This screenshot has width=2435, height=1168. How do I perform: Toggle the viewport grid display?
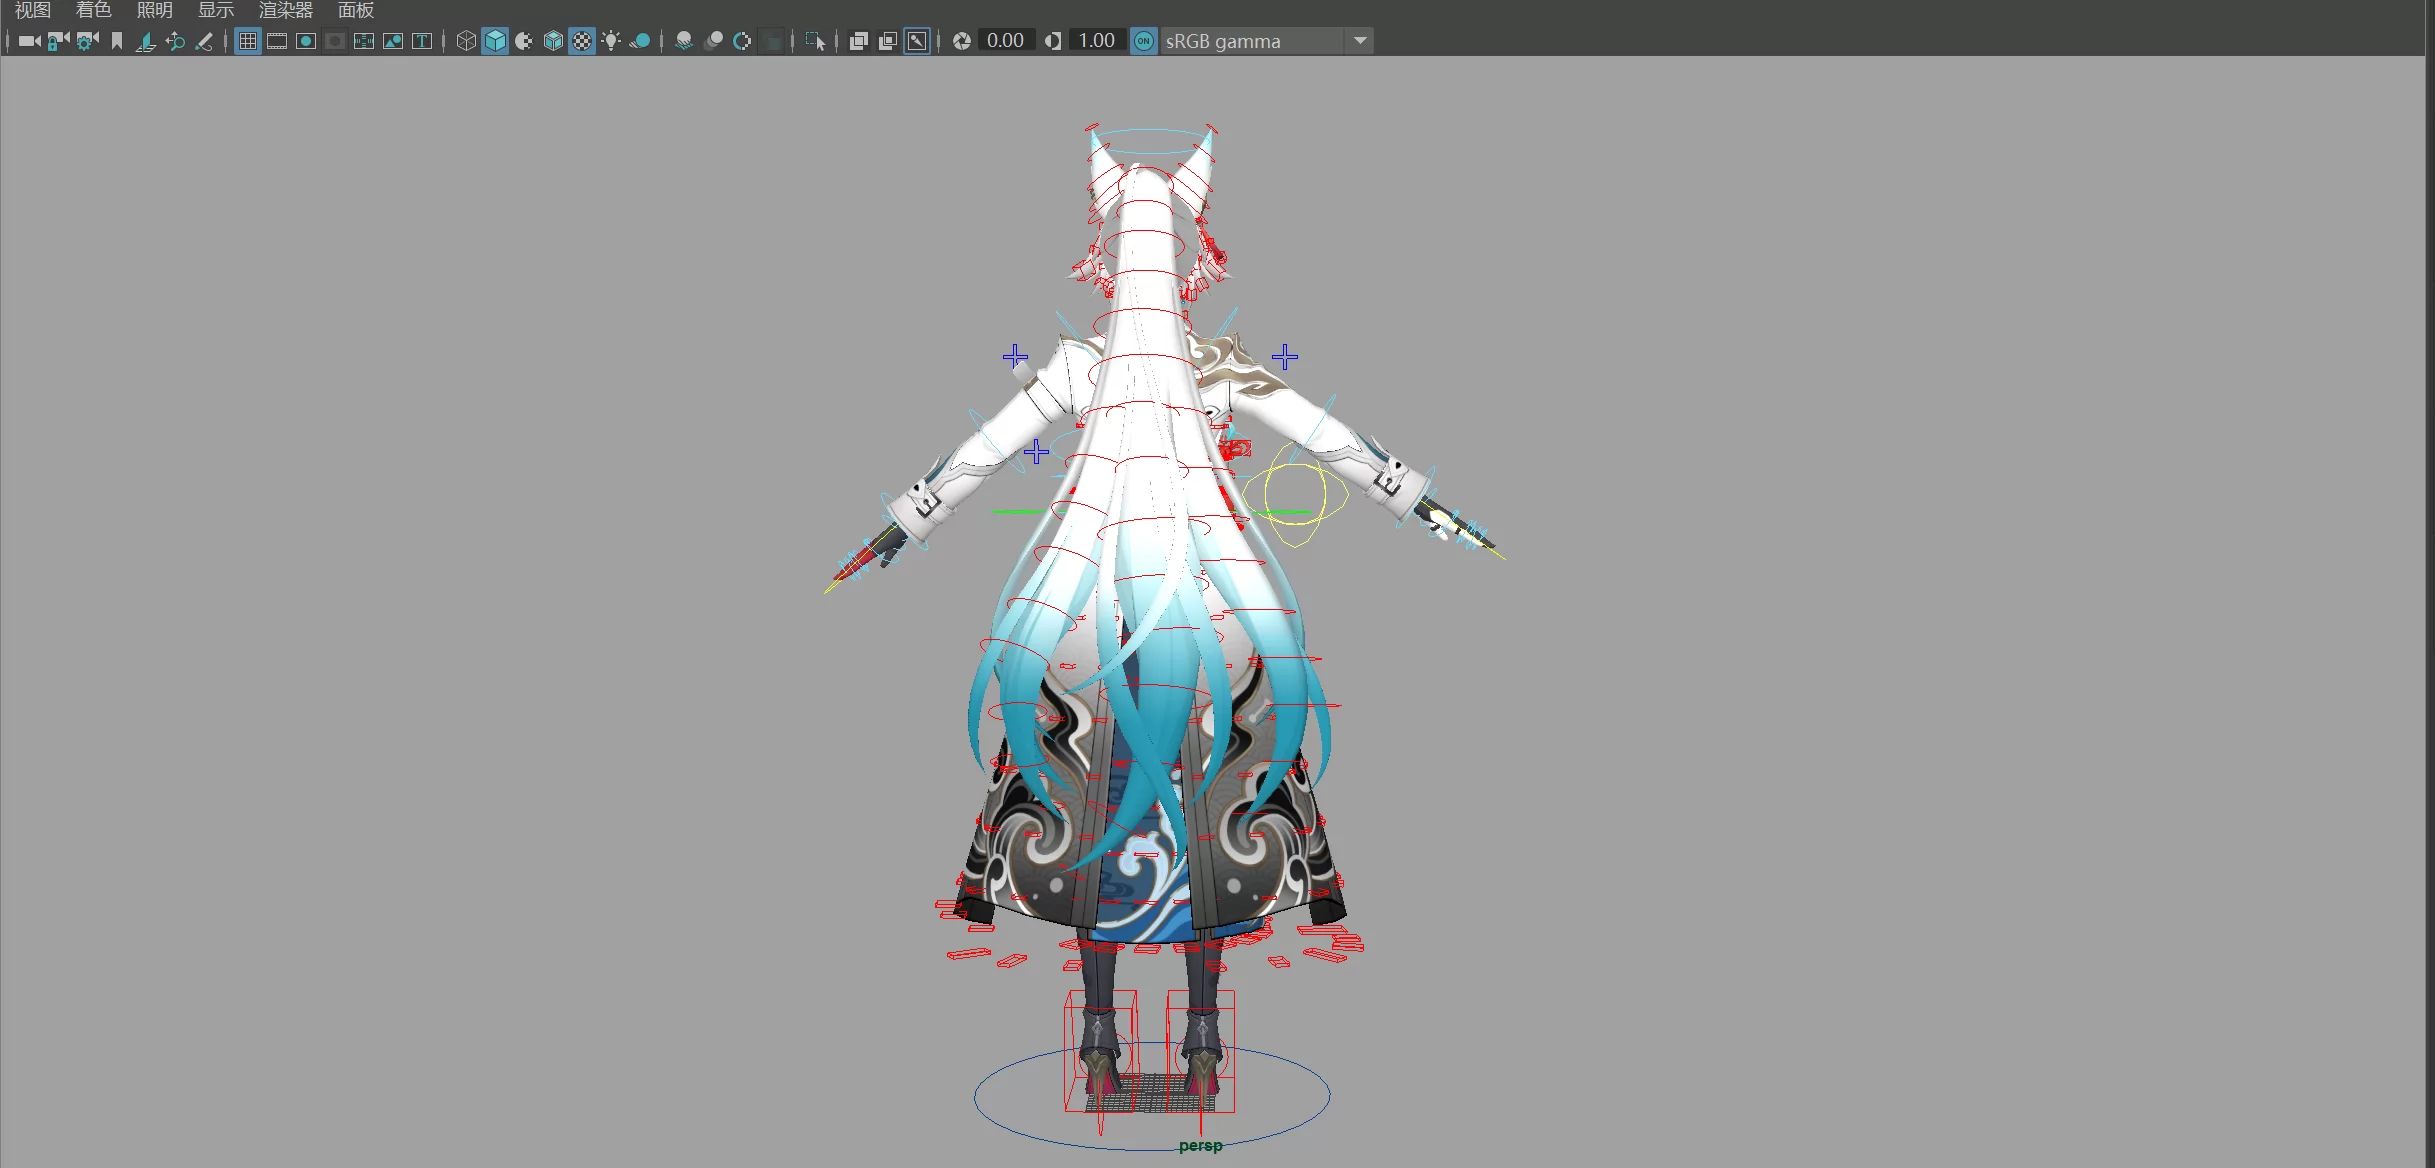click(x=248, y=41)
